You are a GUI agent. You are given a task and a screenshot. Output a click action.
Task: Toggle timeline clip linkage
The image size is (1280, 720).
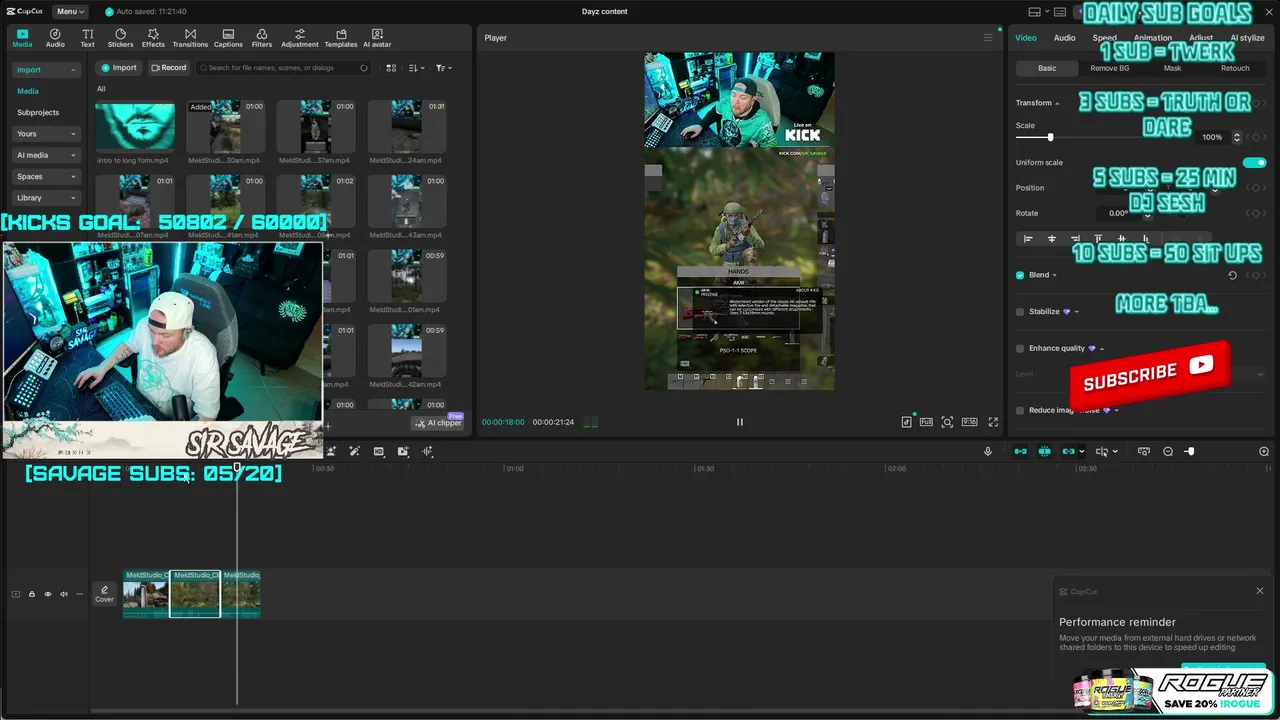(x=1068, y=452)
